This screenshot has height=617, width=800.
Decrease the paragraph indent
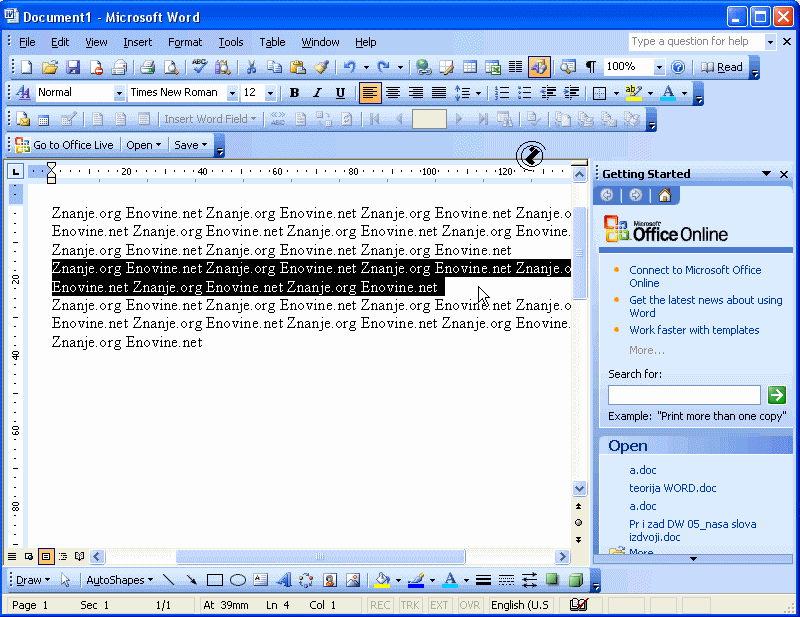coord(548,92)
